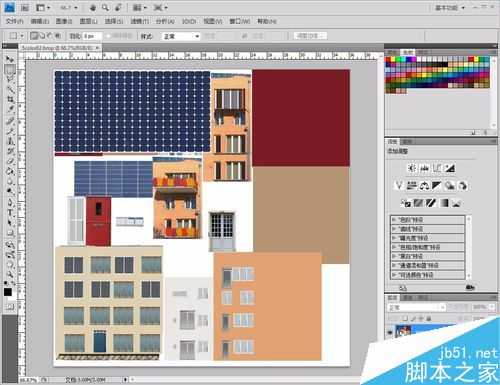Open the layer blend mode dropdown
This screenshot has width=500, height=385.
coord(416,307)
